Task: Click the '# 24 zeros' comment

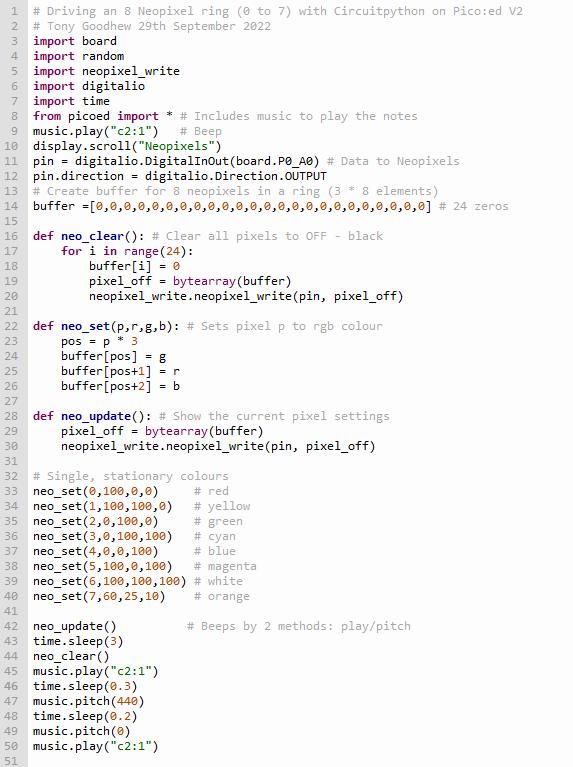Action: click(474, 206)
